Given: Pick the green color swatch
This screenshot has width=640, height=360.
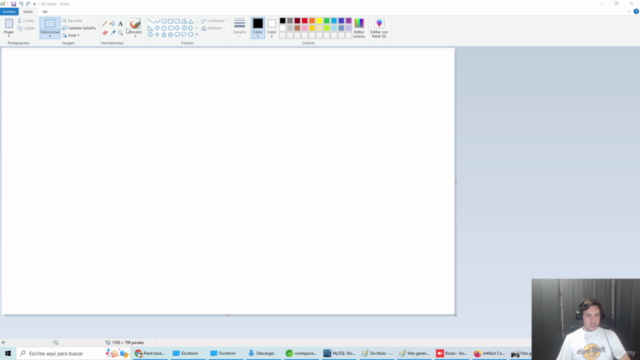Looking at the screenshot, I should [327, 21].
